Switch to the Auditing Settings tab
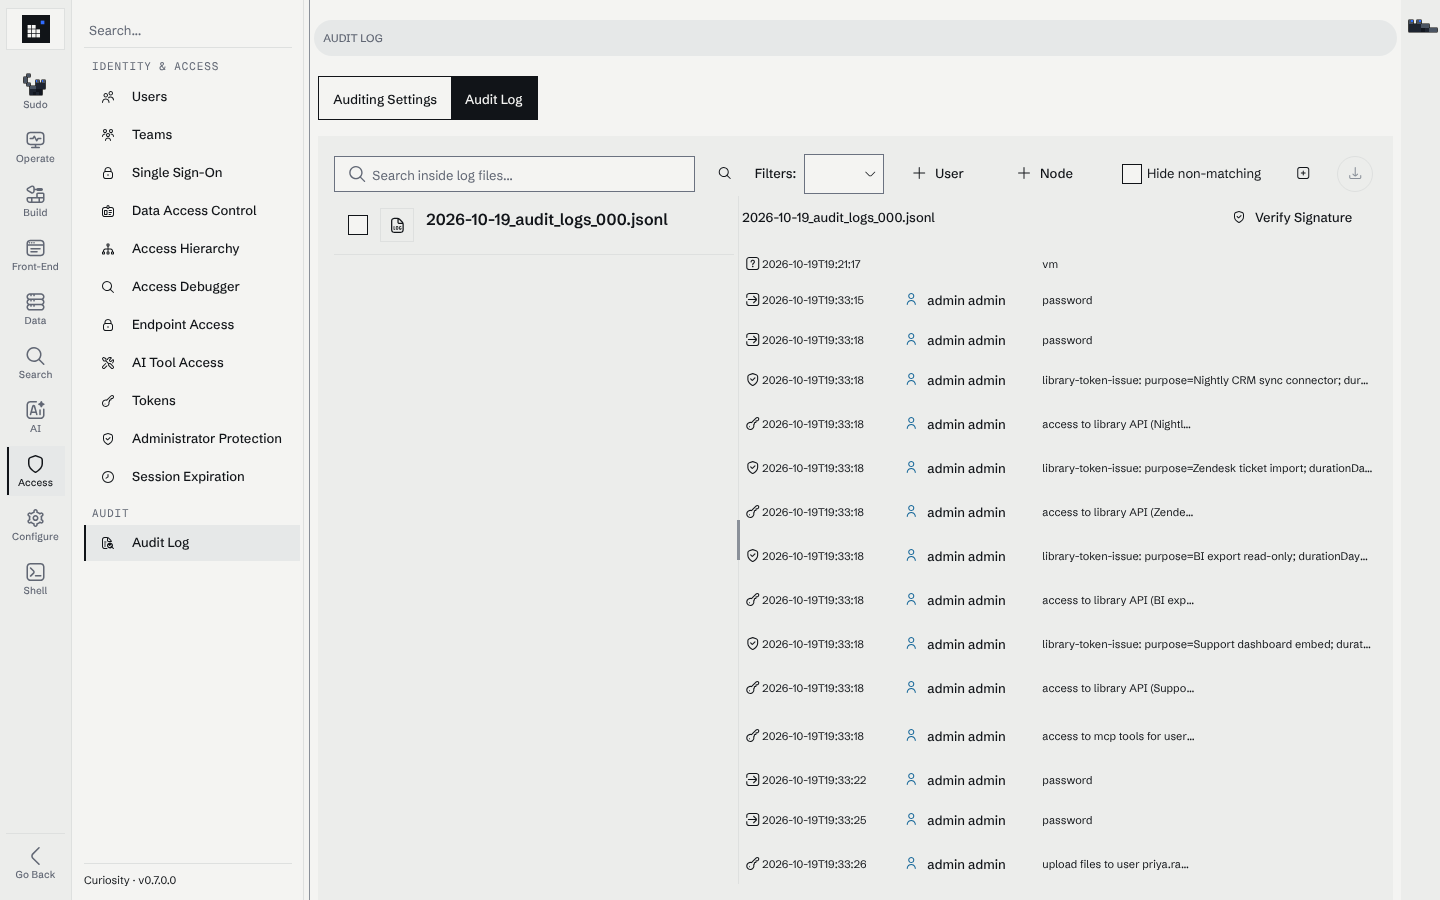Screen dimensions: 1440x900 (x=385, y=98)
